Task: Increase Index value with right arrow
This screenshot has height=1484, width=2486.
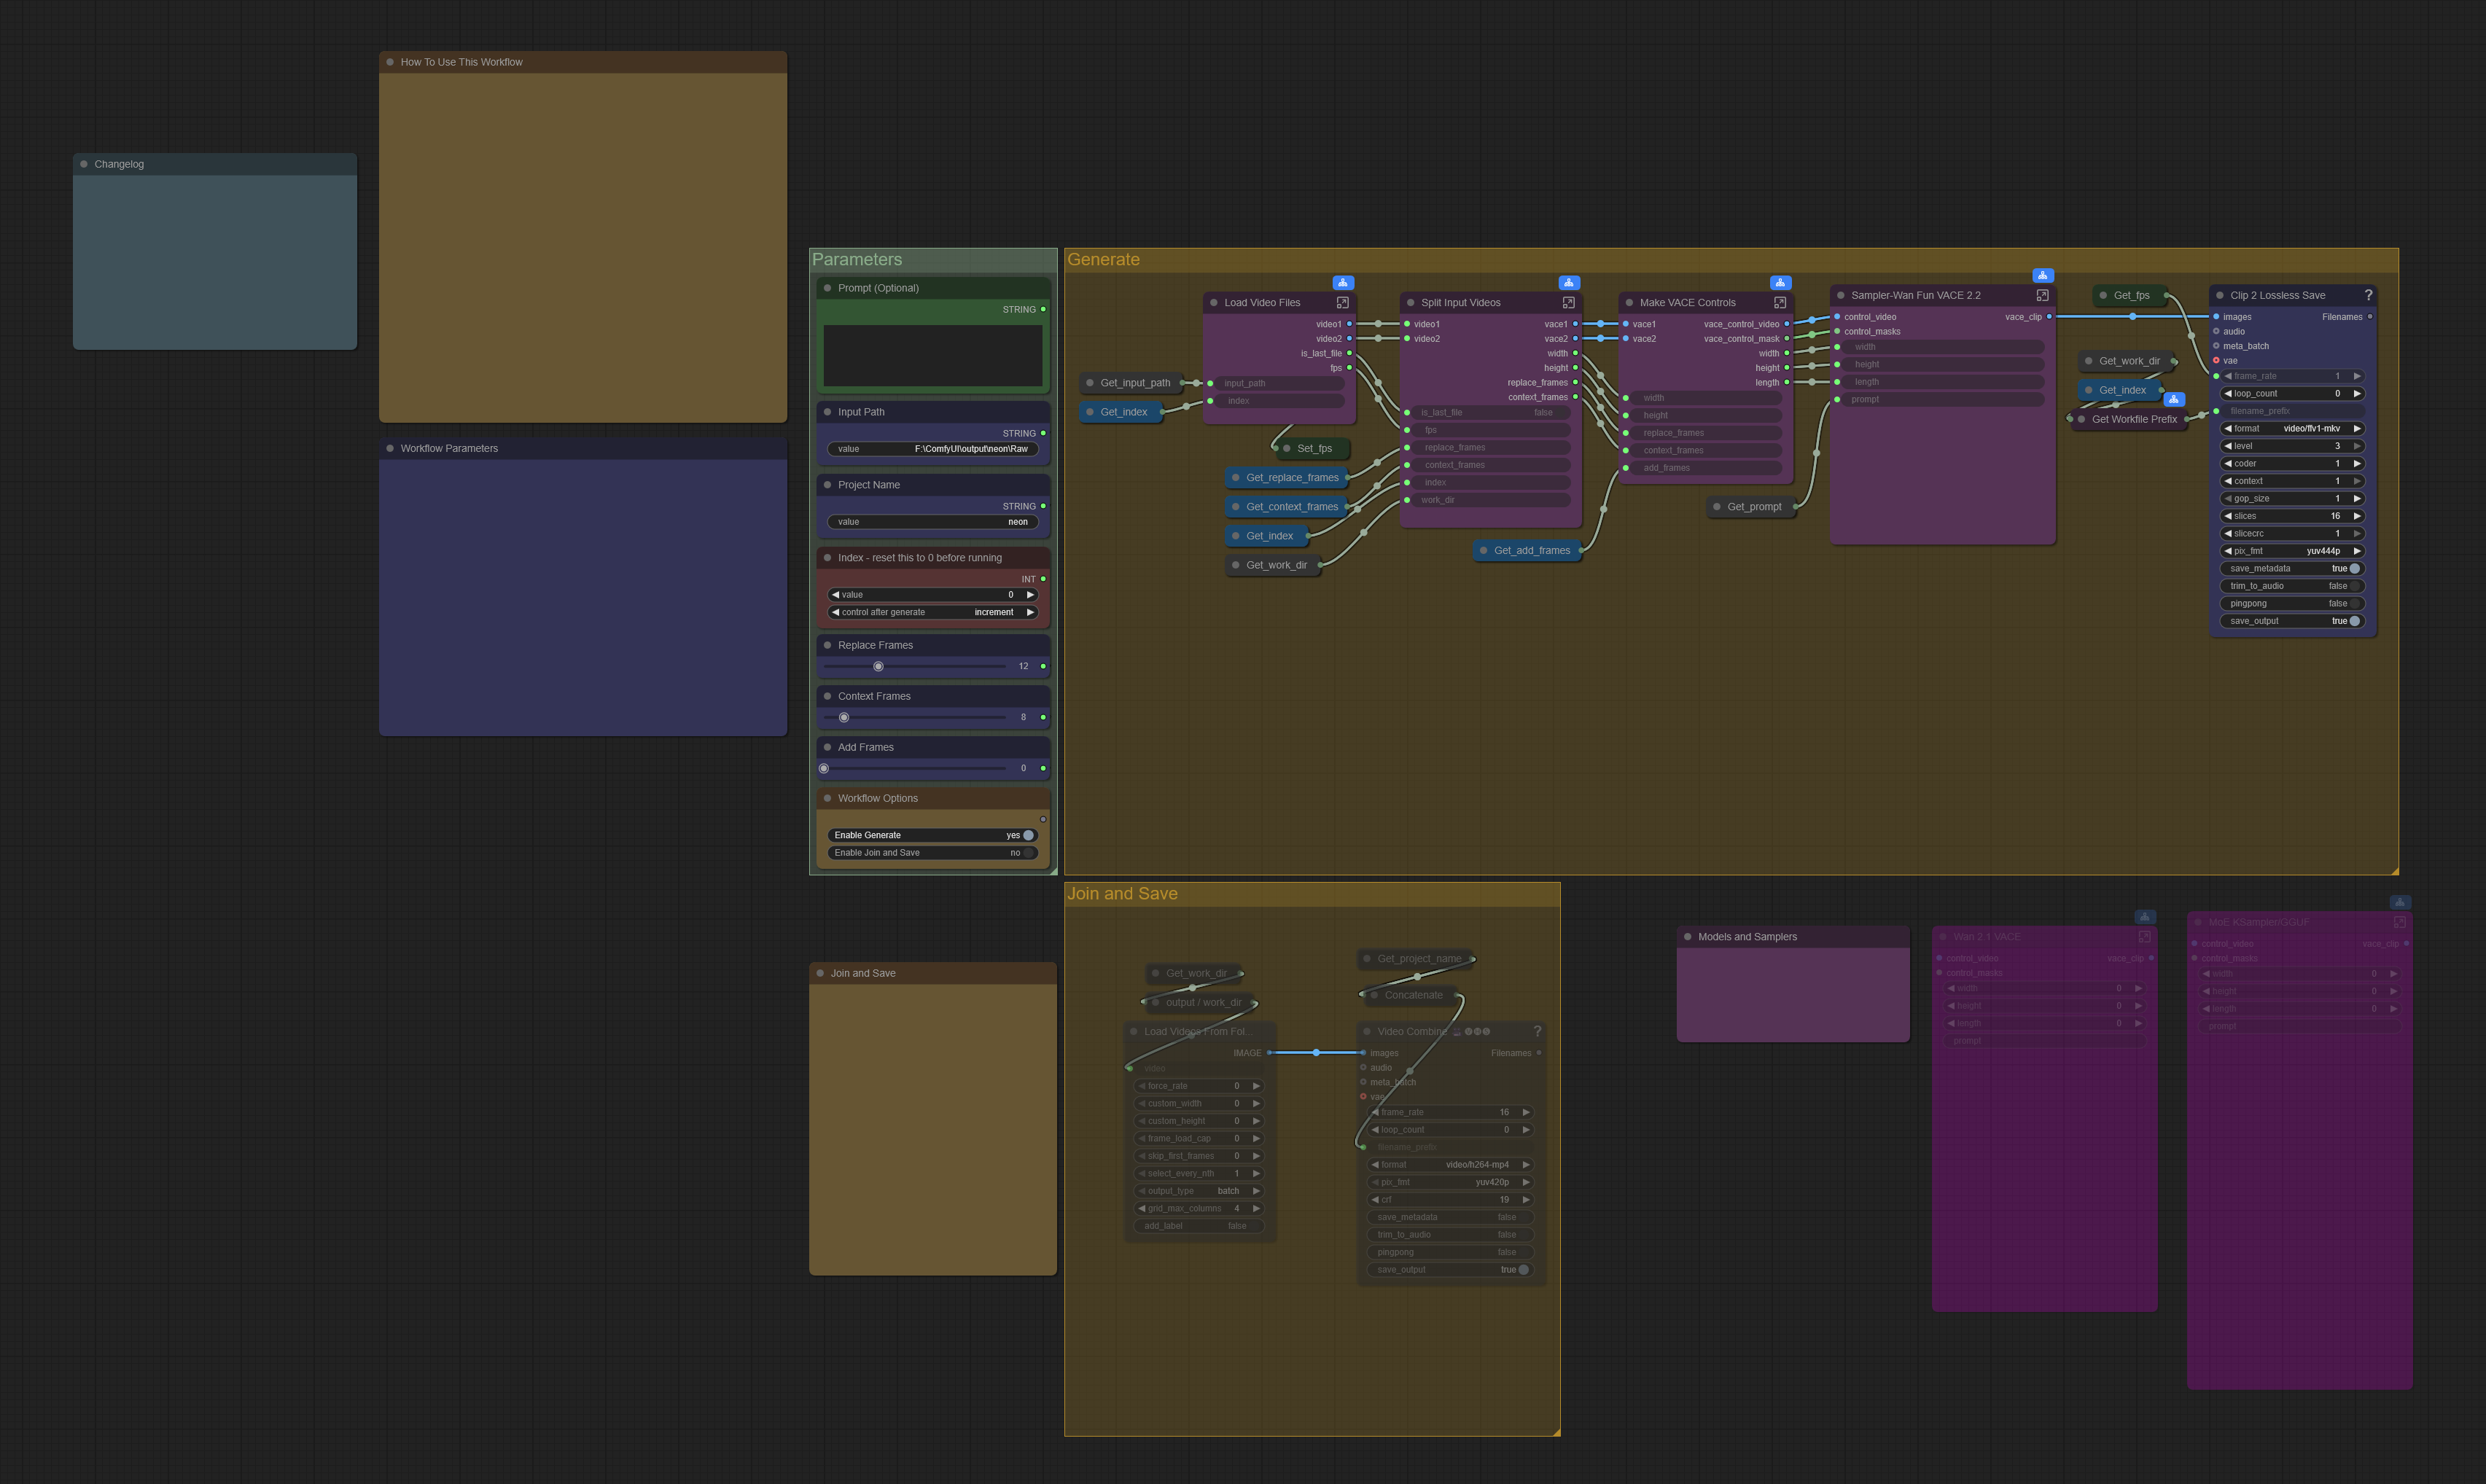Action: 1030,595
